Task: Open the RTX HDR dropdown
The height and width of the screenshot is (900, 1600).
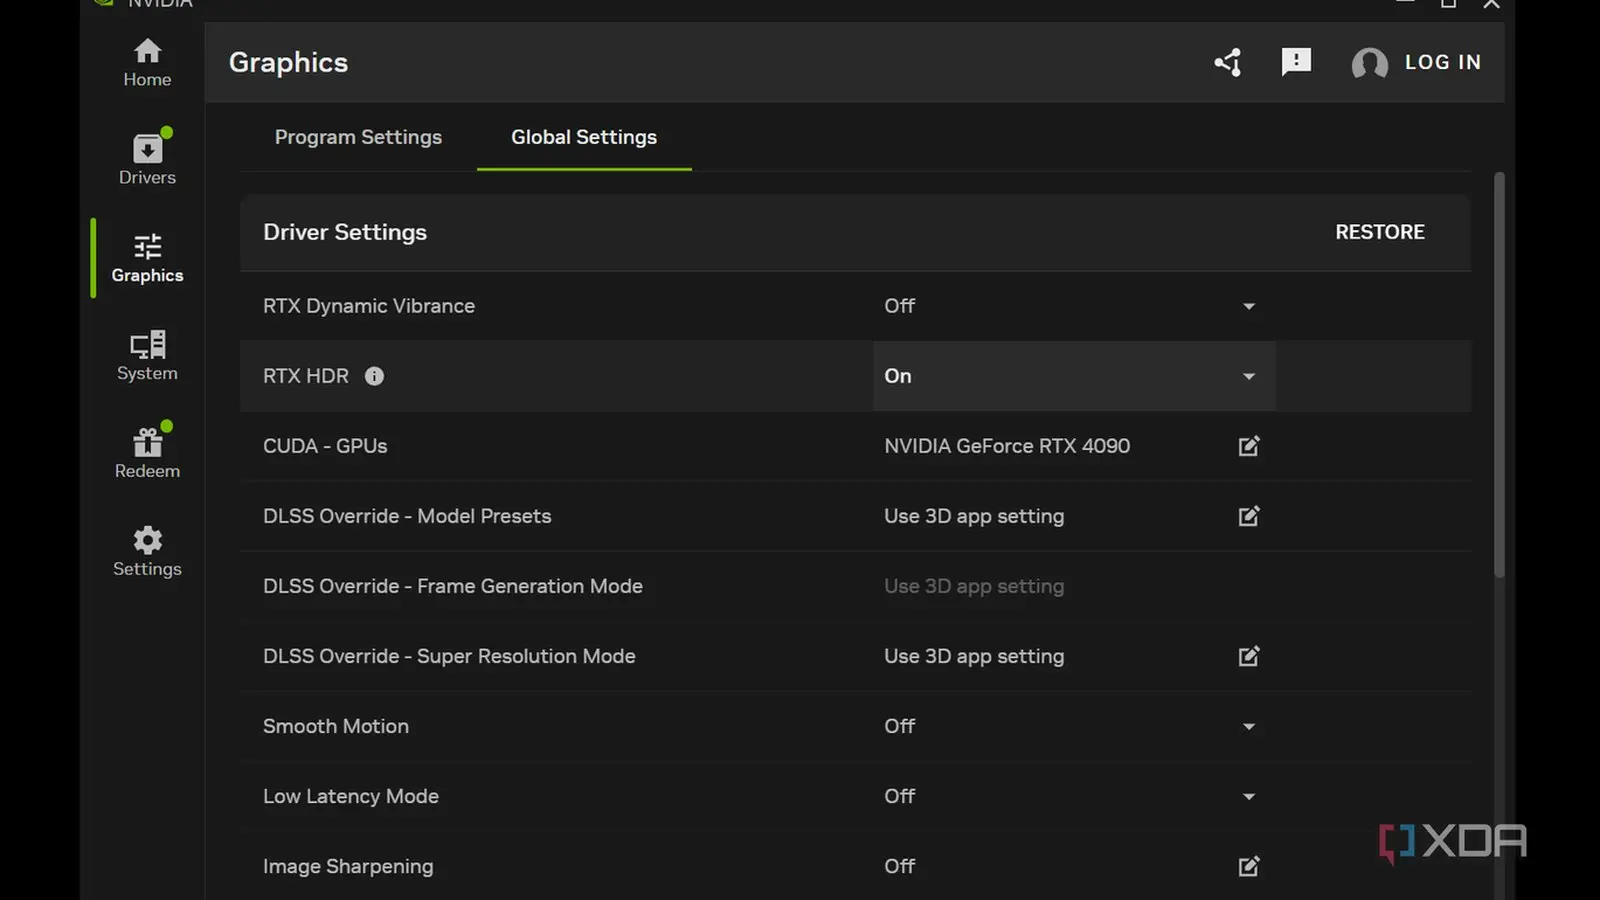Action: pos(1074,376)
